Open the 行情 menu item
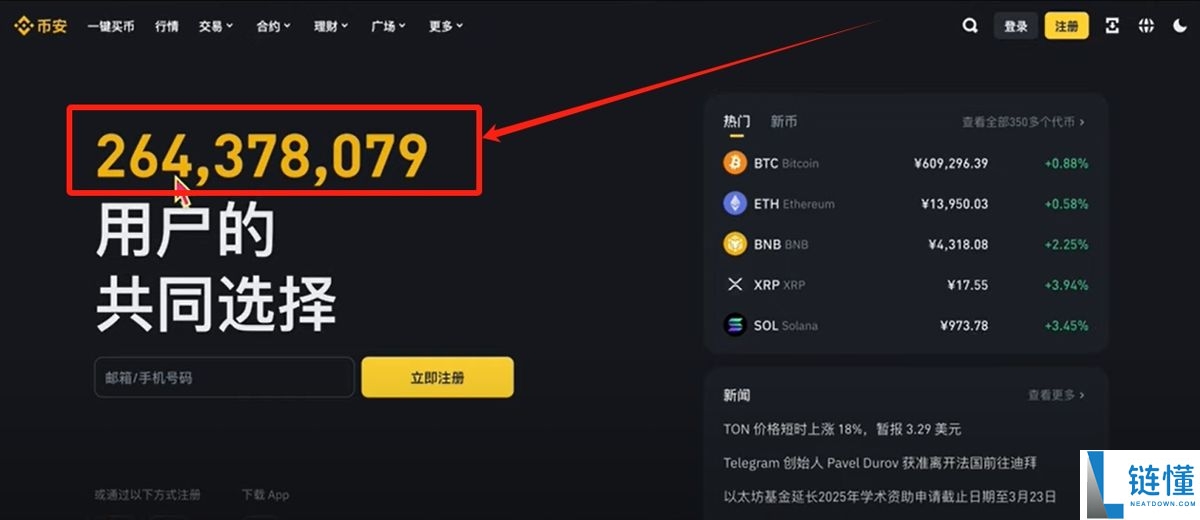The width and height of the screenshot is (1200, 520). (x=167, y=27)
